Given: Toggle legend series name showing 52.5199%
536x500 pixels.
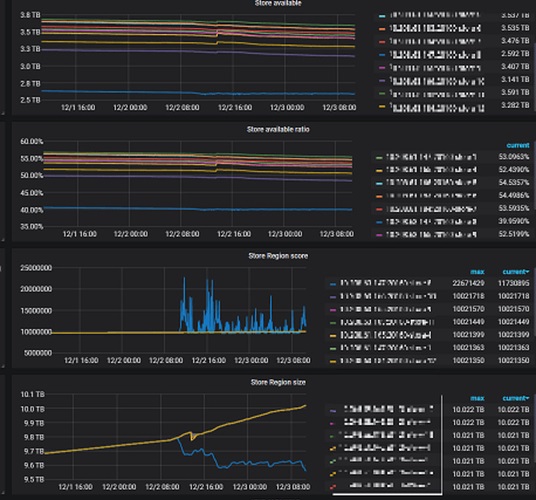Looking at the screenshot, I should [x=431, y=235].
